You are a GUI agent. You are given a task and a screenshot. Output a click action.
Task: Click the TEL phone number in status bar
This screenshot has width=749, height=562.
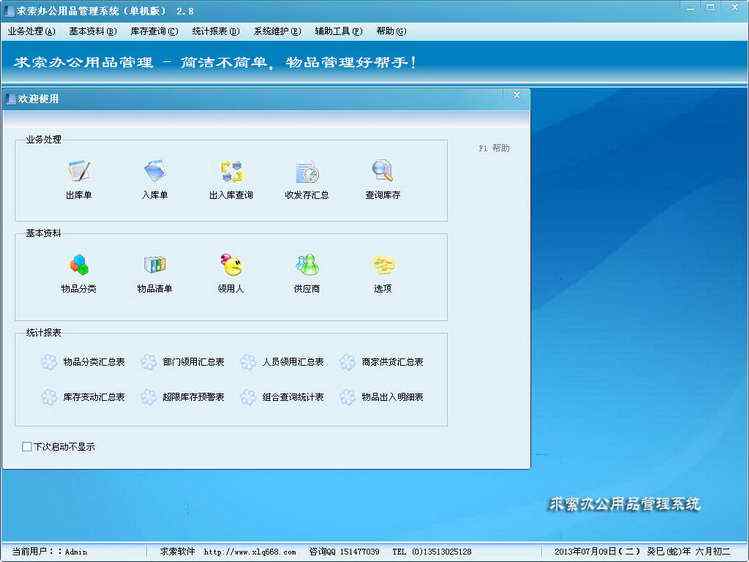tap(432, 552)
